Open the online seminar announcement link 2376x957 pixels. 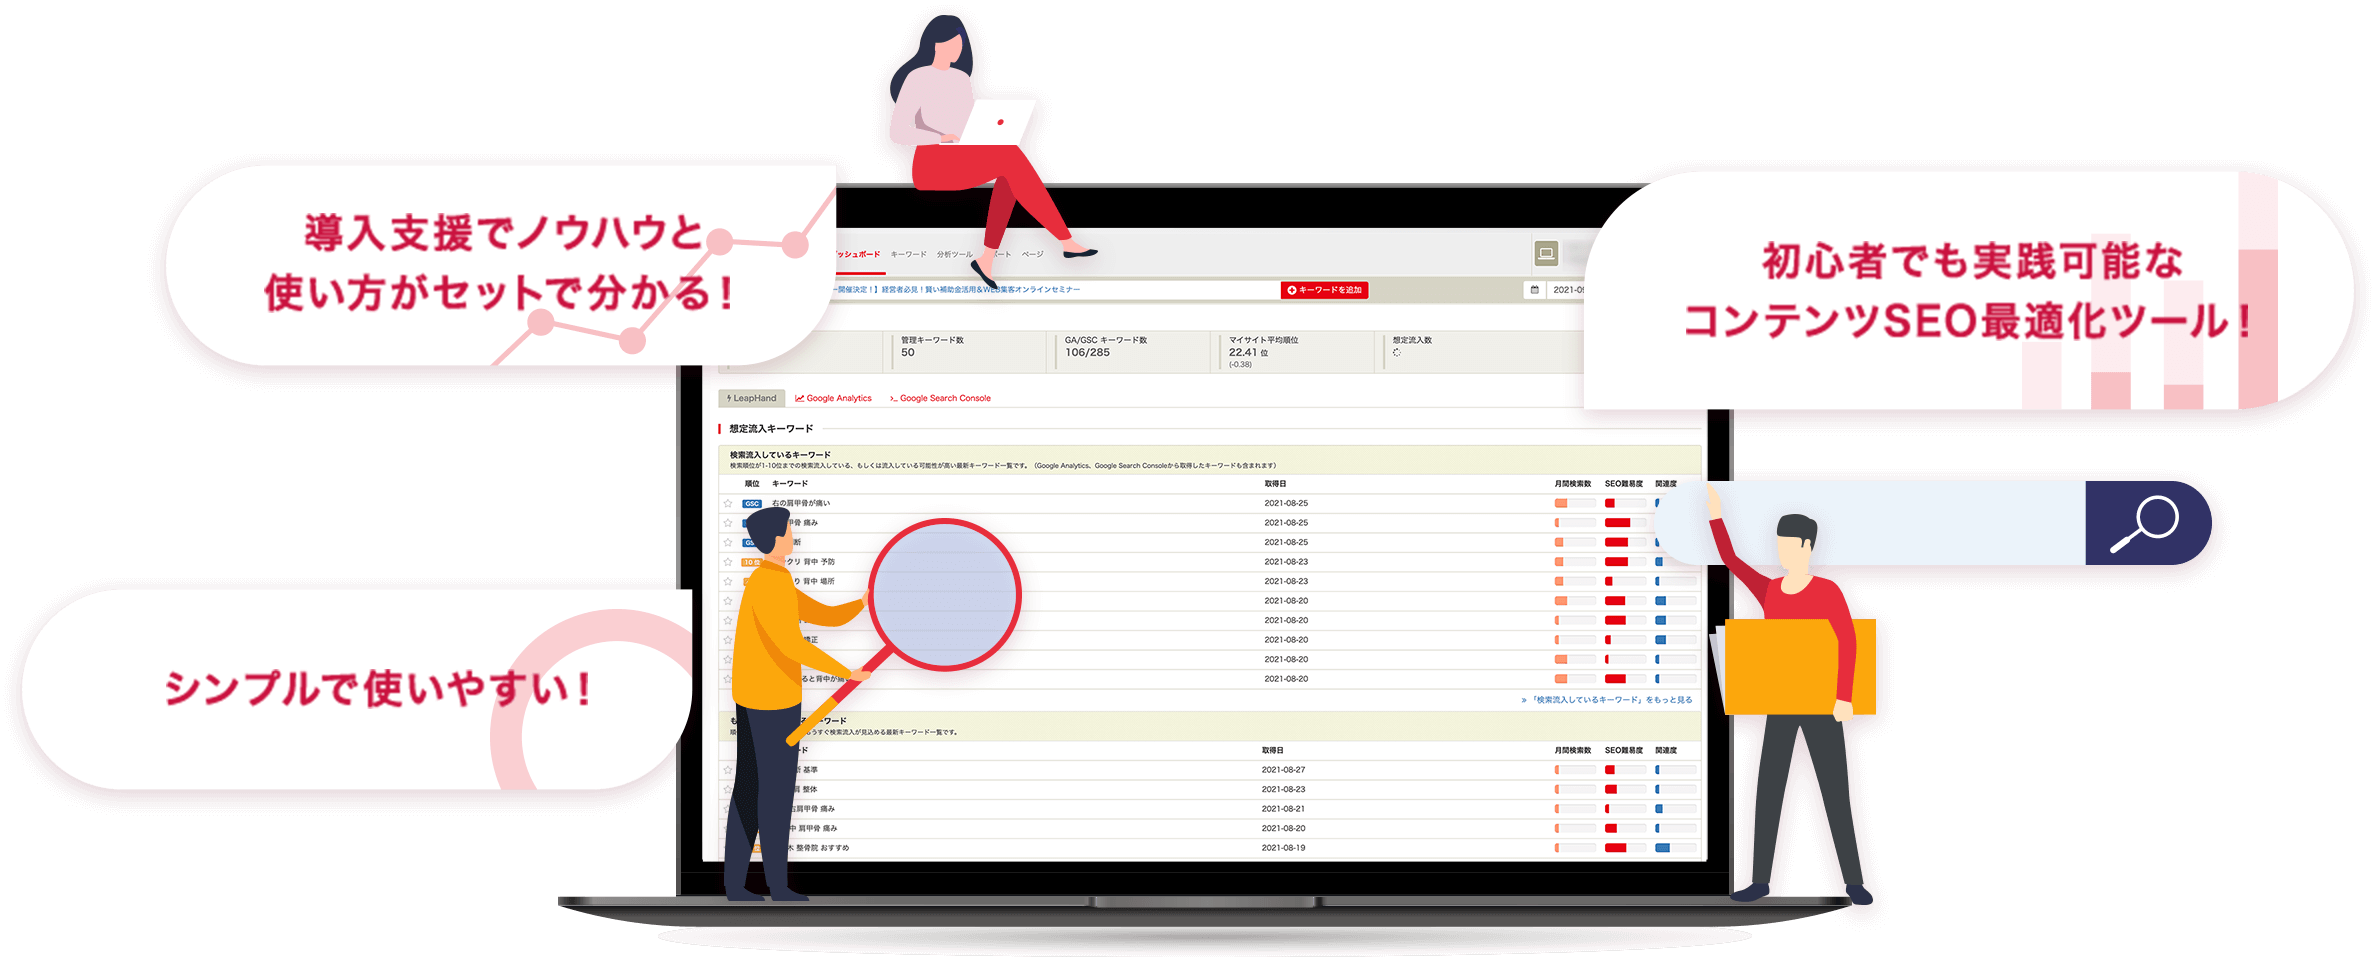957,290
